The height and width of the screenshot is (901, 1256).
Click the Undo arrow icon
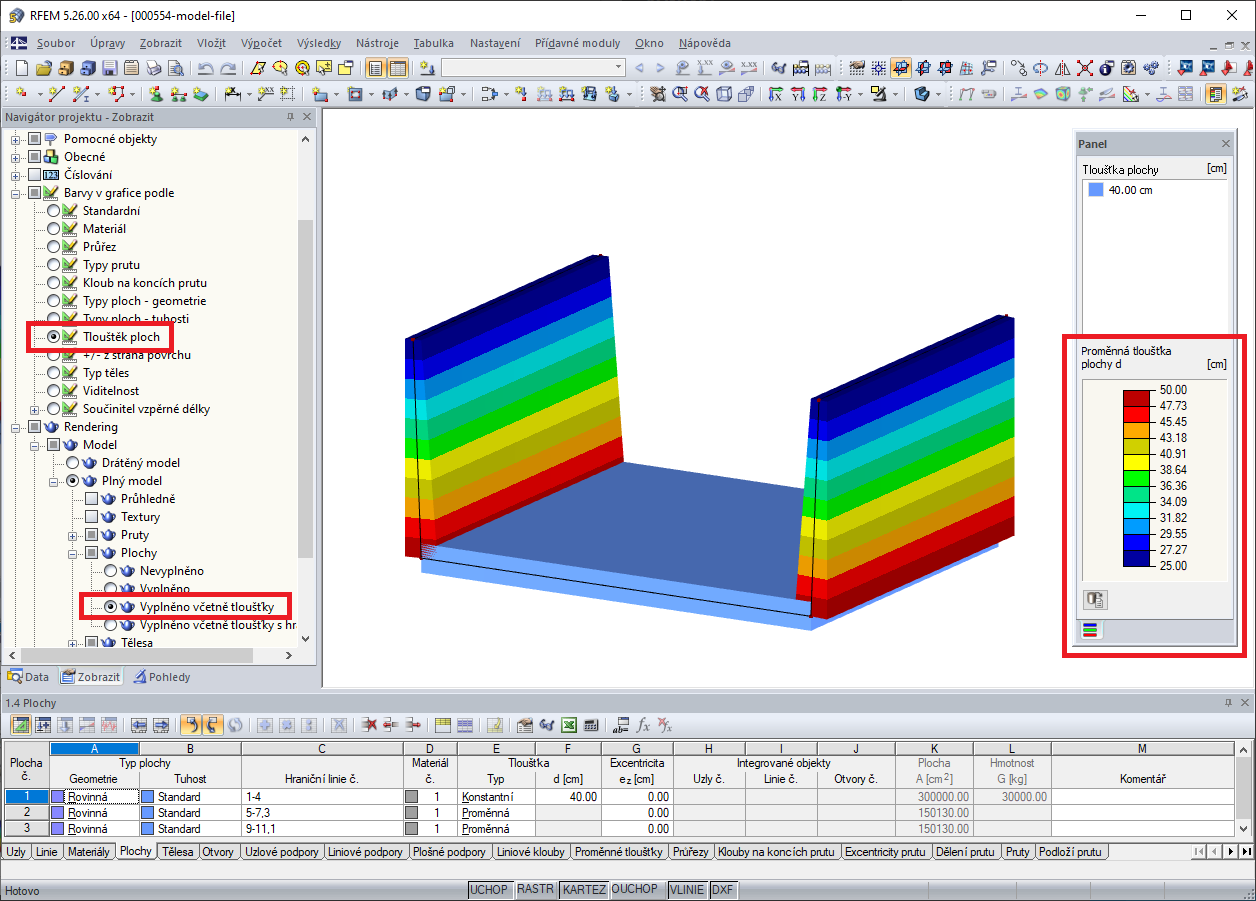(x=204, y=68)
